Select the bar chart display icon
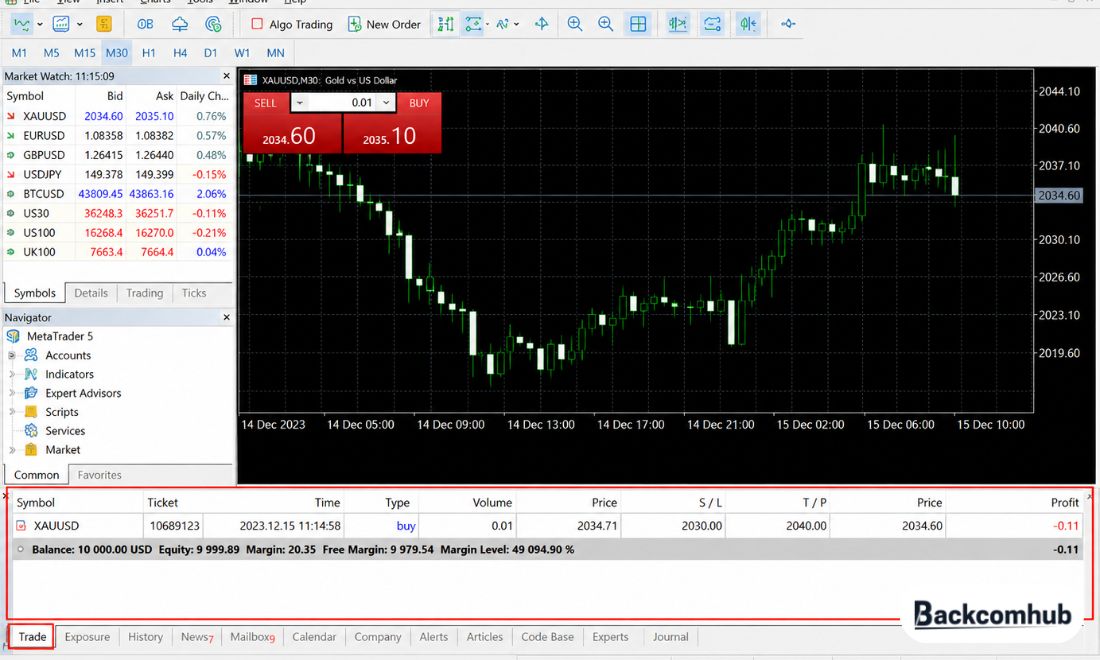The height and width of the screenshot is (660, 1100). tap(445, 25)
